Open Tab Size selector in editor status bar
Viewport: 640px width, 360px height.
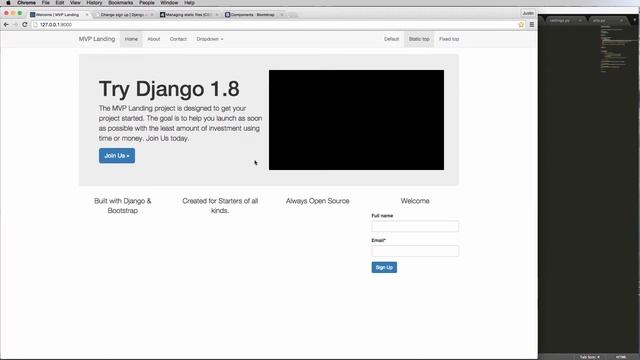590,357
